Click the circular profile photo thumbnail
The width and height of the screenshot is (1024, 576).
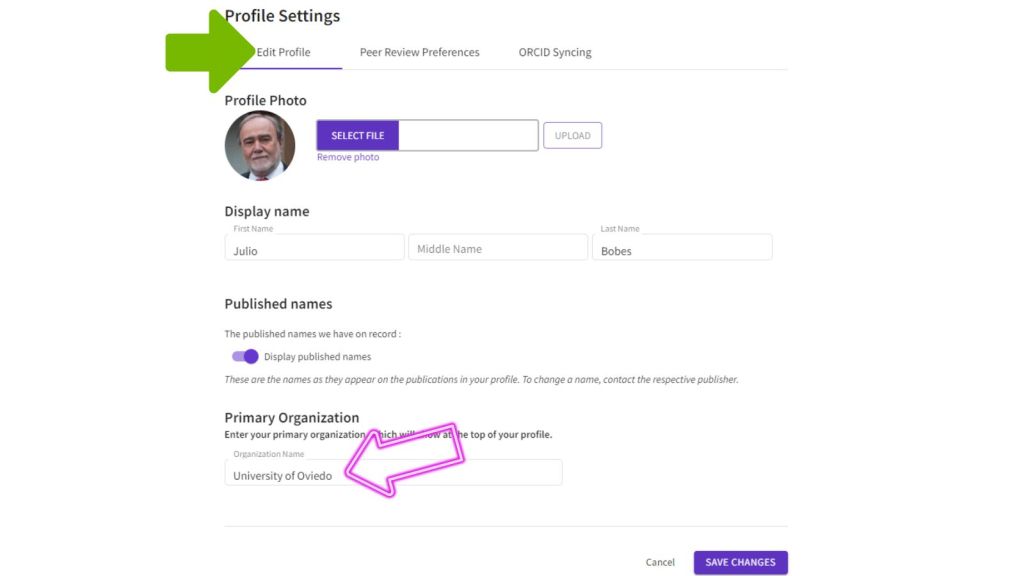click(260, 145)
